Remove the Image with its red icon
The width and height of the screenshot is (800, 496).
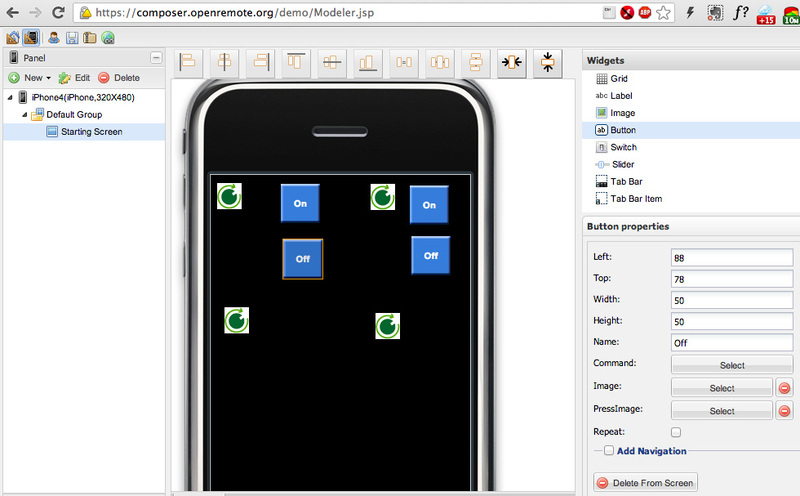[x=785, y=388]
